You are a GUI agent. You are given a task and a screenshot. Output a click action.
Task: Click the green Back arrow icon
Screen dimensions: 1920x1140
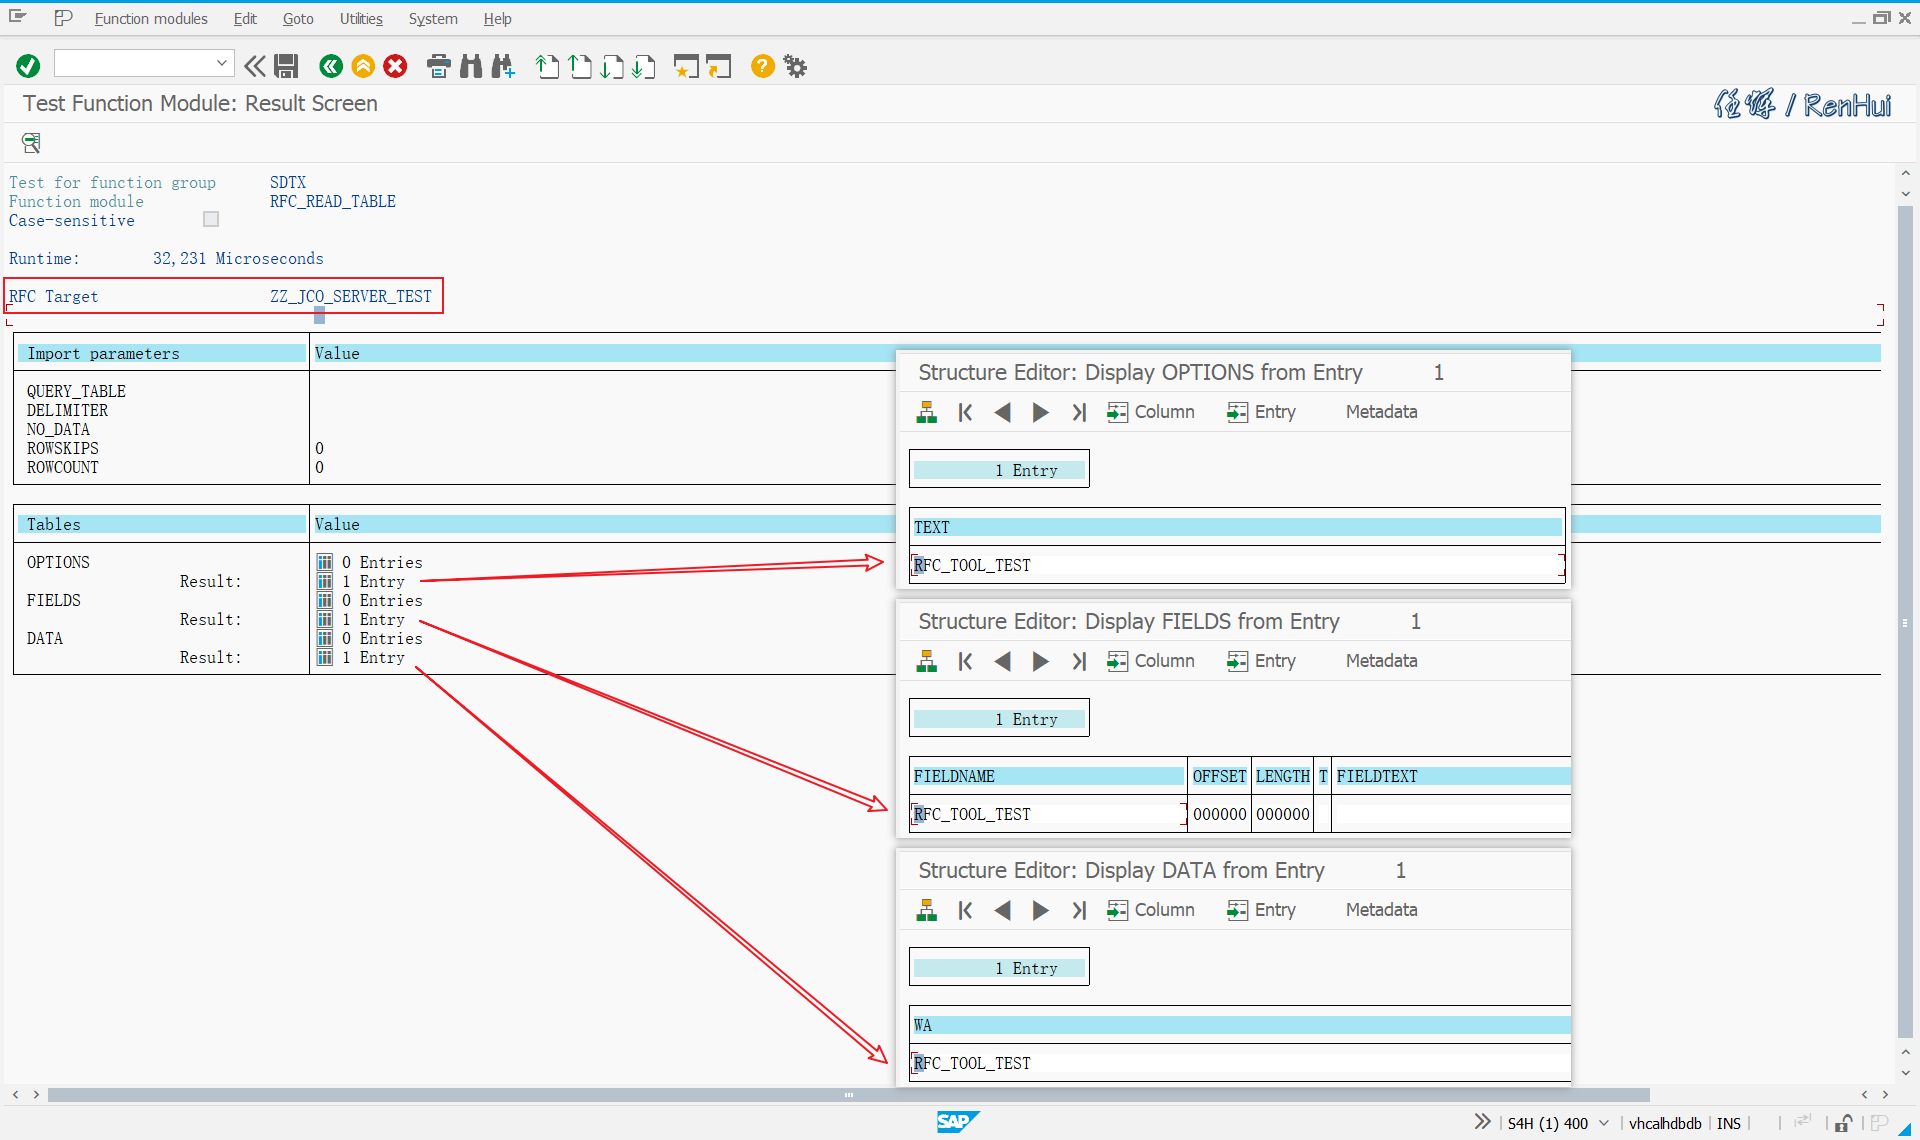pos(330,66)
